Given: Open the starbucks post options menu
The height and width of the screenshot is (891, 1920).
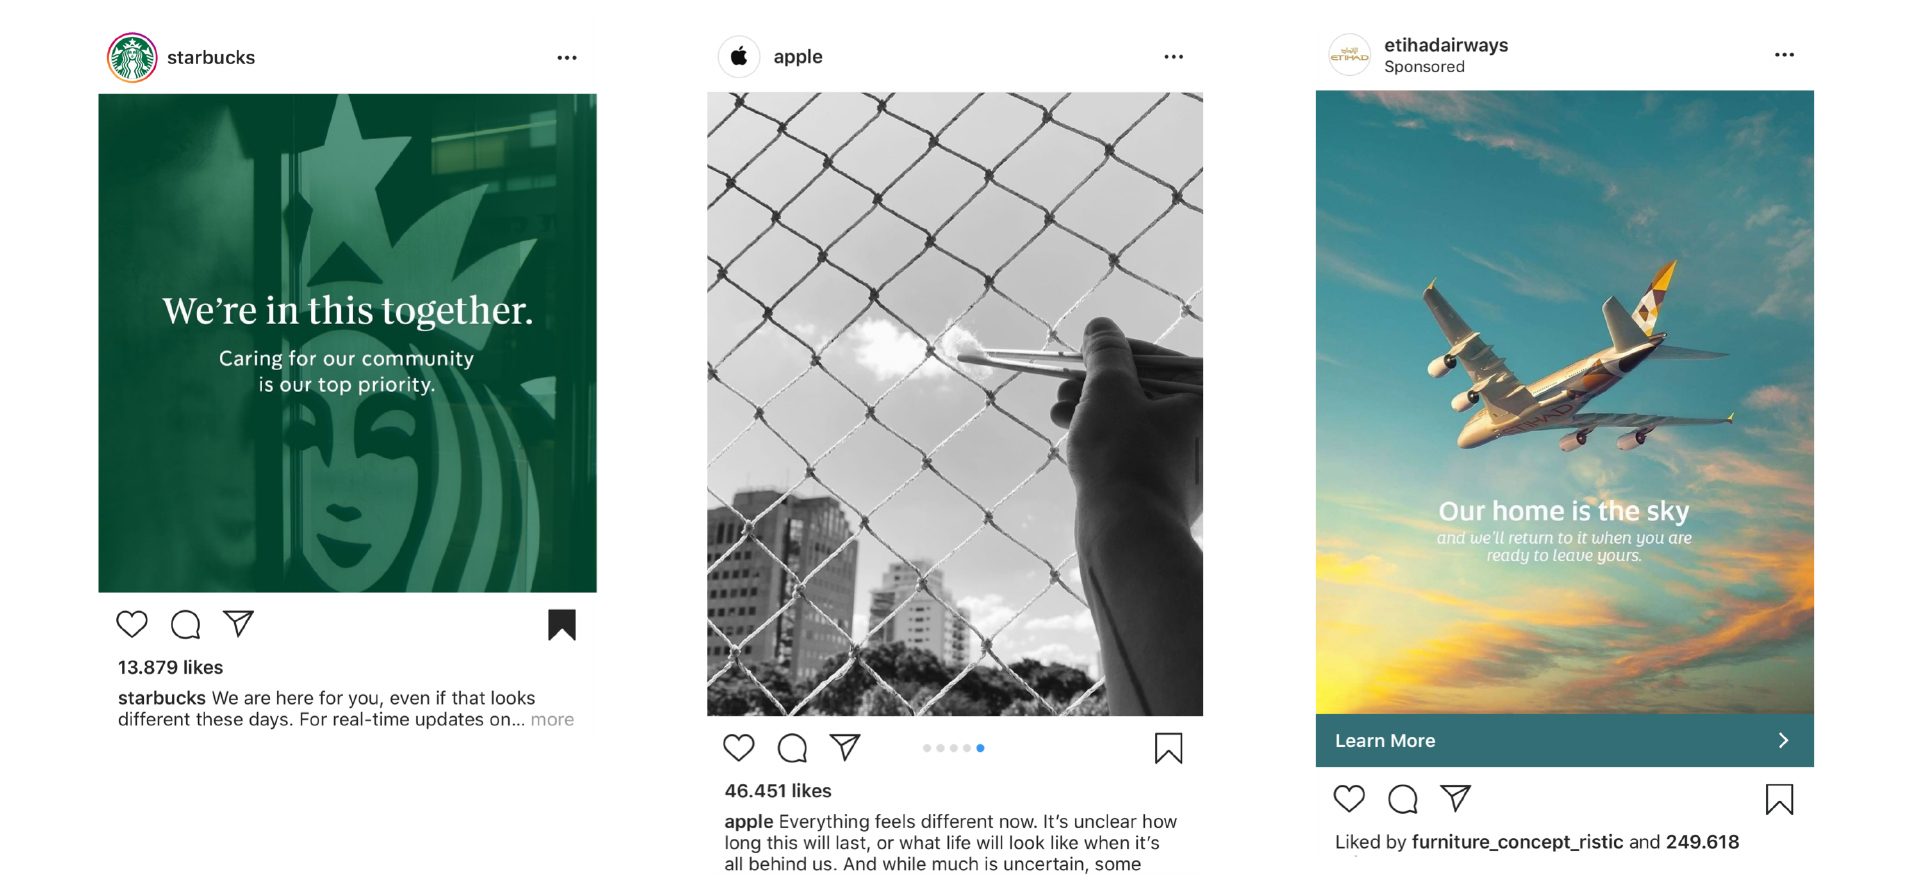Looking at the screenshot, I should [x=567, y=58].
